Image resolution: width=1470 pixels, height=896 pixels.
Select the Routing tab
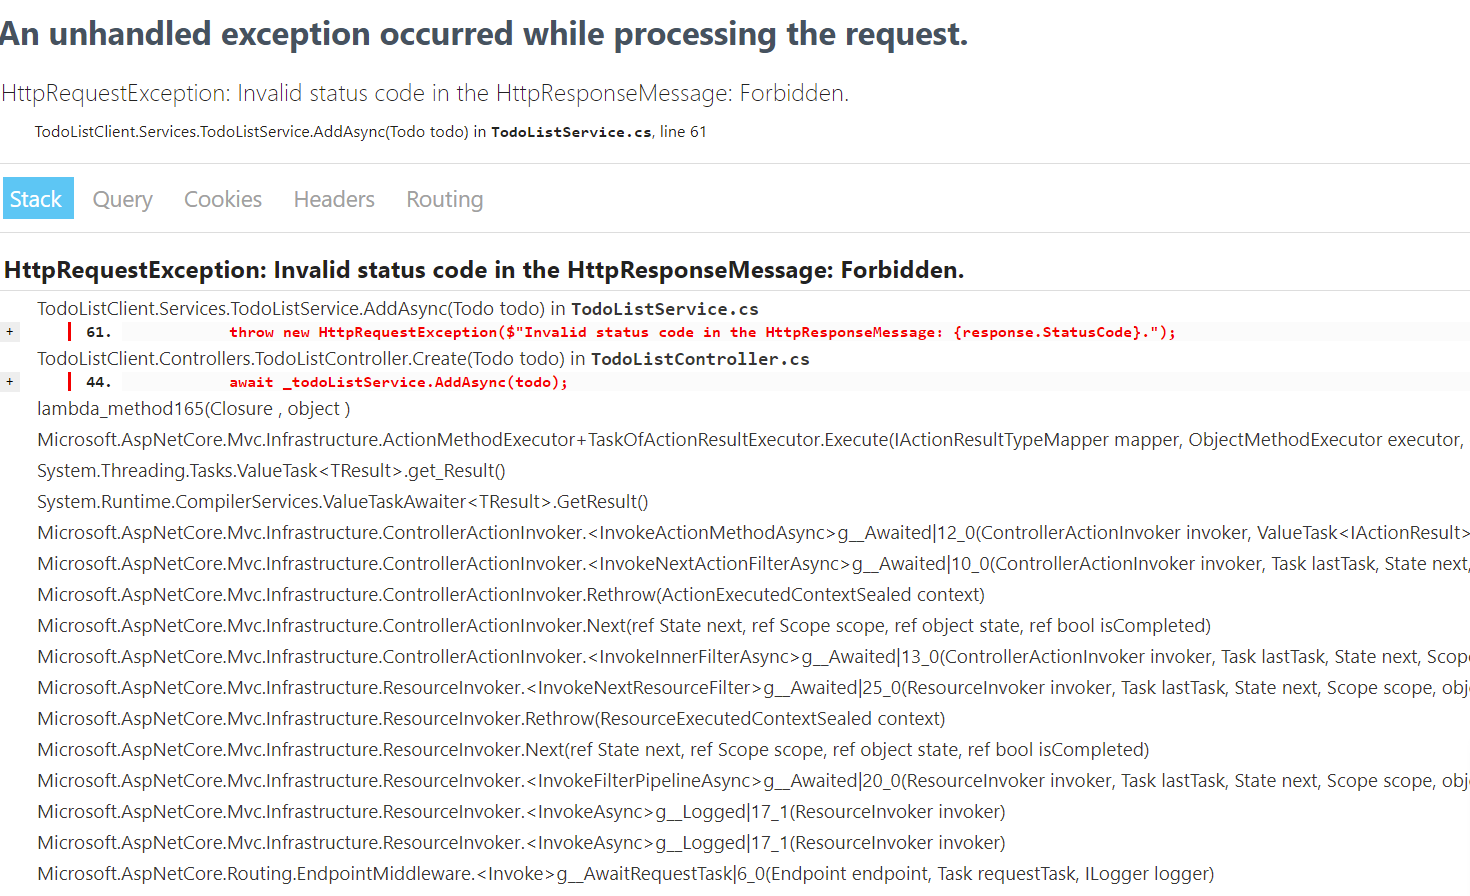pyautogui.click(x=444, y=199)
